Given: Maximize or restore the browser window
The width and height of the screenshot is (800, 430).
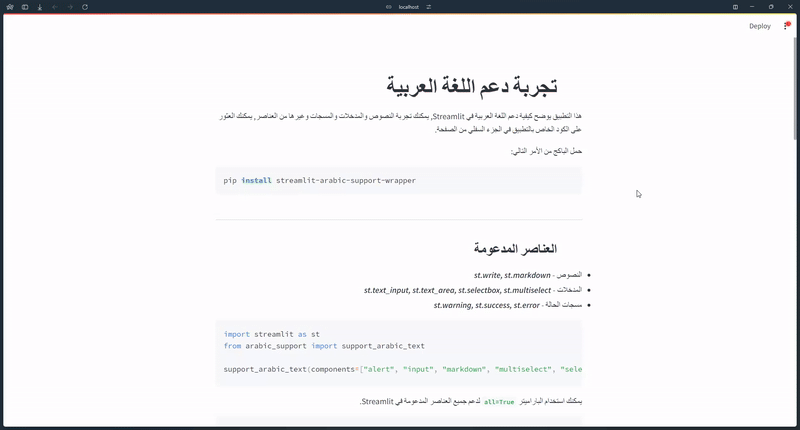Looking at the screenshot, I should (x=771, y=7).
